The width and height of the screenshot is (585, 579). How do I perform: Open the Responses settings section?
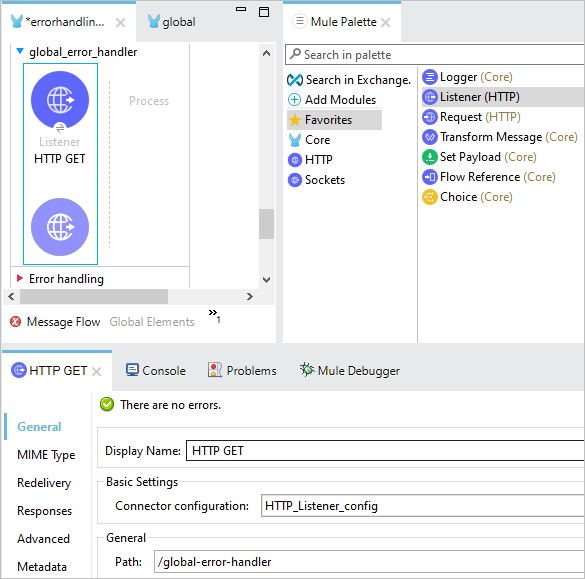[44, 511]
